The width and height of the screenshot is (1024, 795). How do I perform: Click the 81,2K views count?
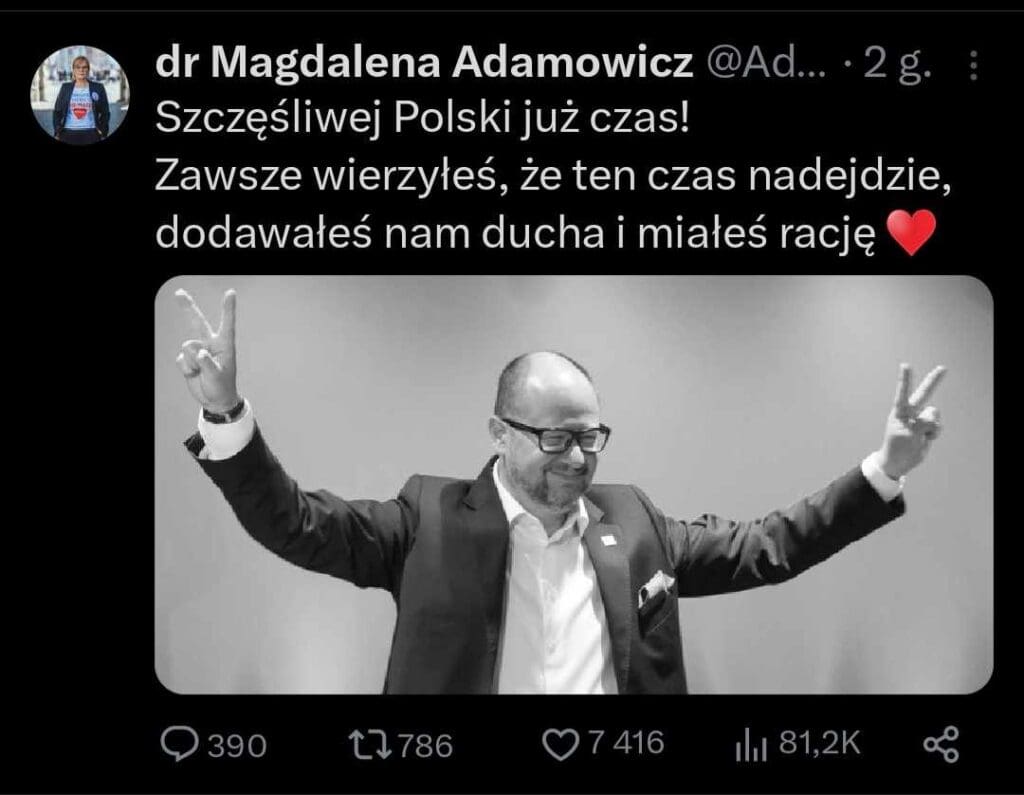(x=820, y=743)
